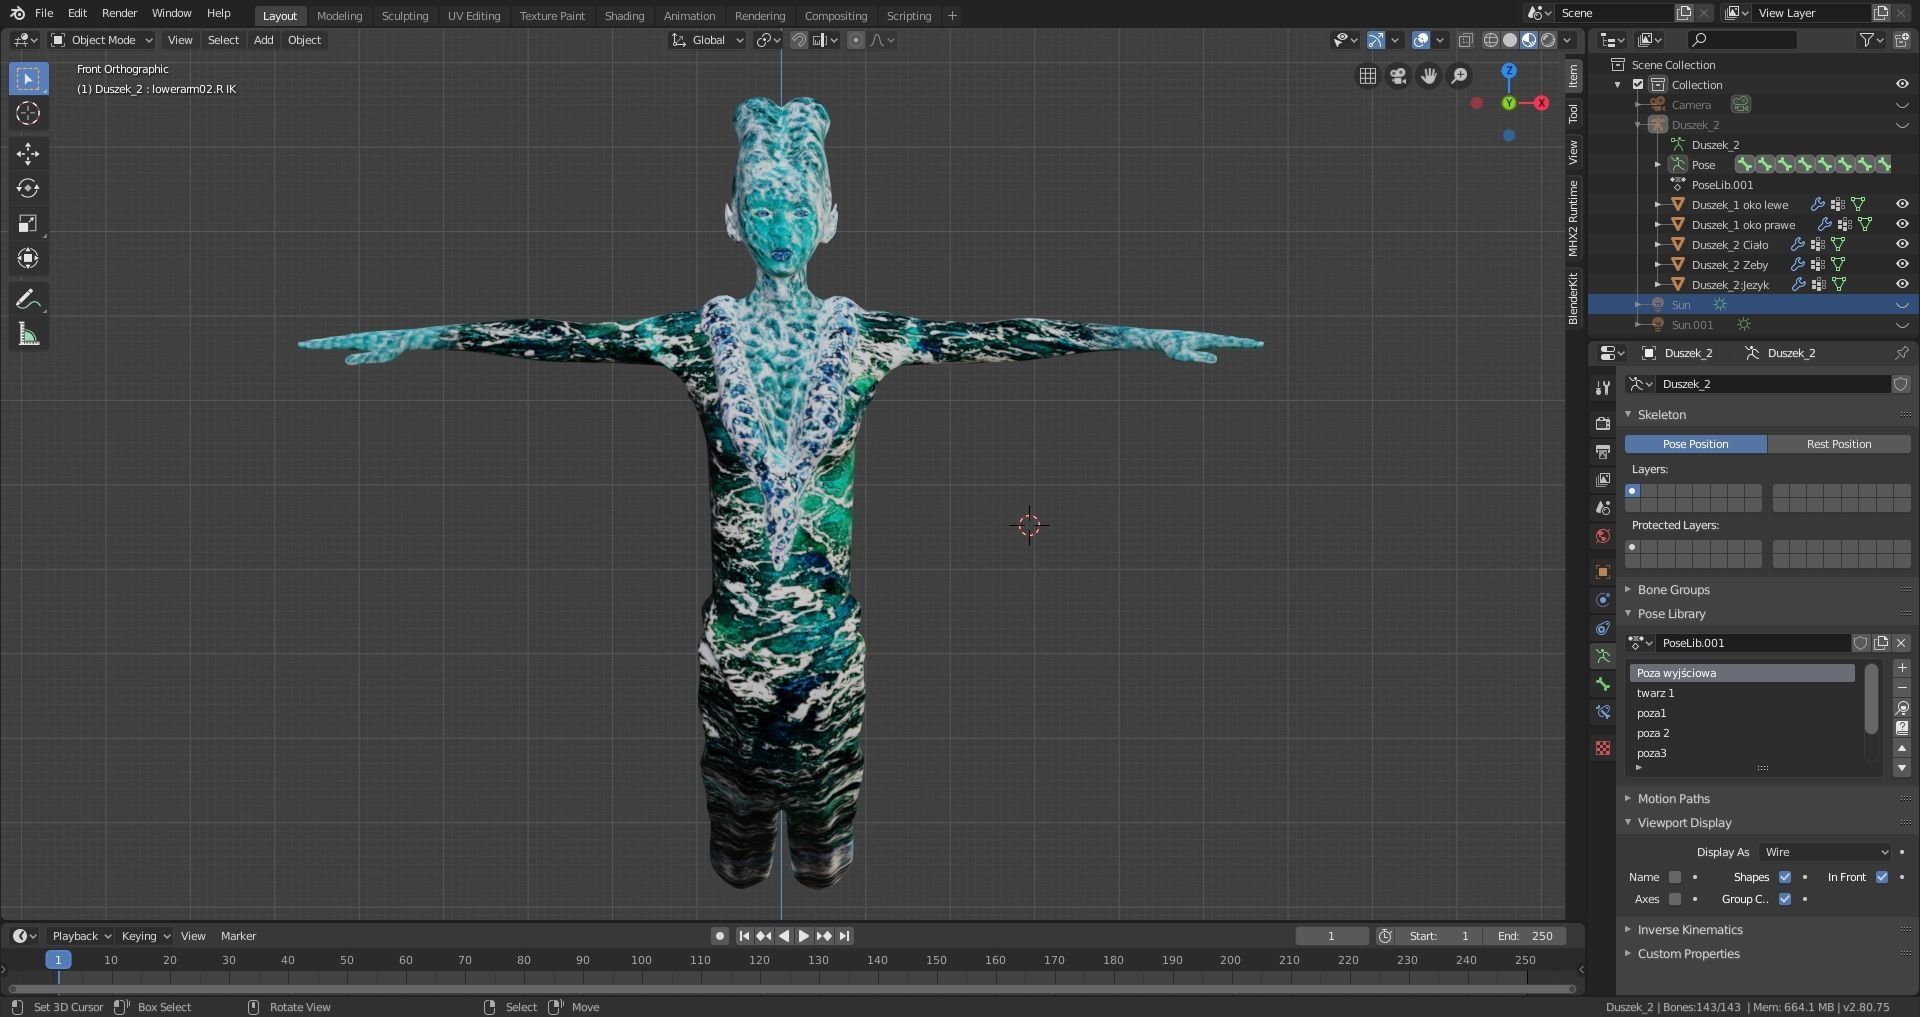Switch to Sculpting workspace tab
The height and width of the screenshot is (1017, 1920).
[405, 16]
